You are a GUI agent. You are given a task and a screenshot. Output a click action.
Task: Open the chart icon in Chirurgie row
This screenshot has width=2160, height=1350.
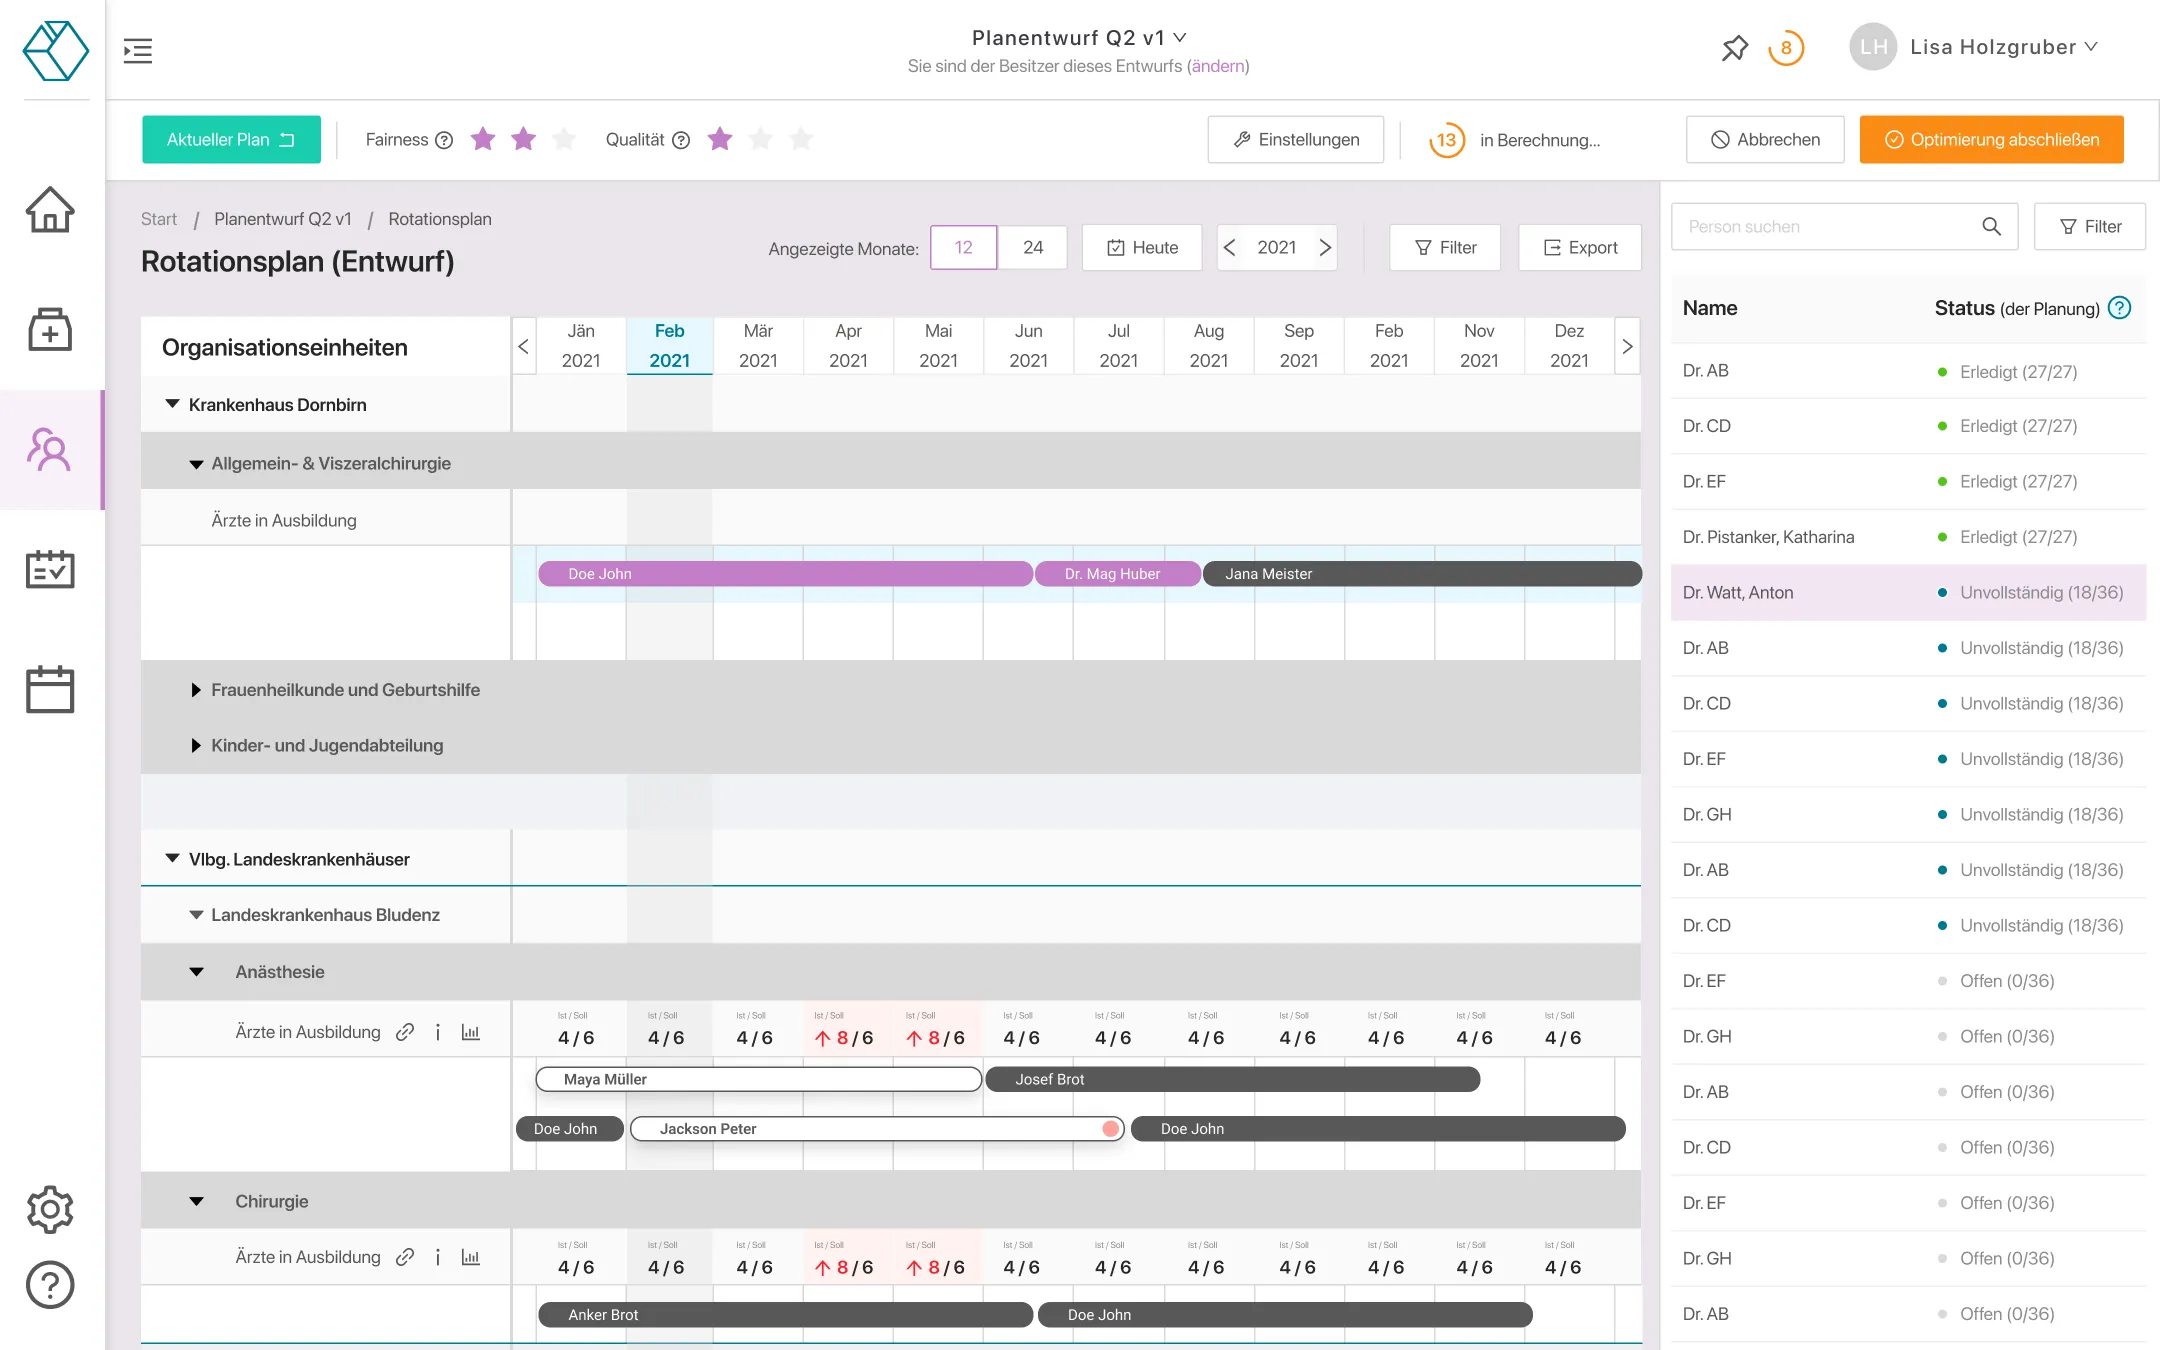pos(470,1257)
